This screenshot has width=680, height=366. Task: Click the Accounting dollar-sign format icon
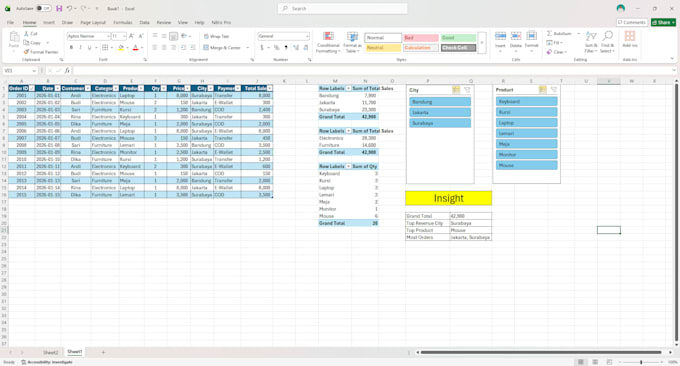[x=262, y=47]
